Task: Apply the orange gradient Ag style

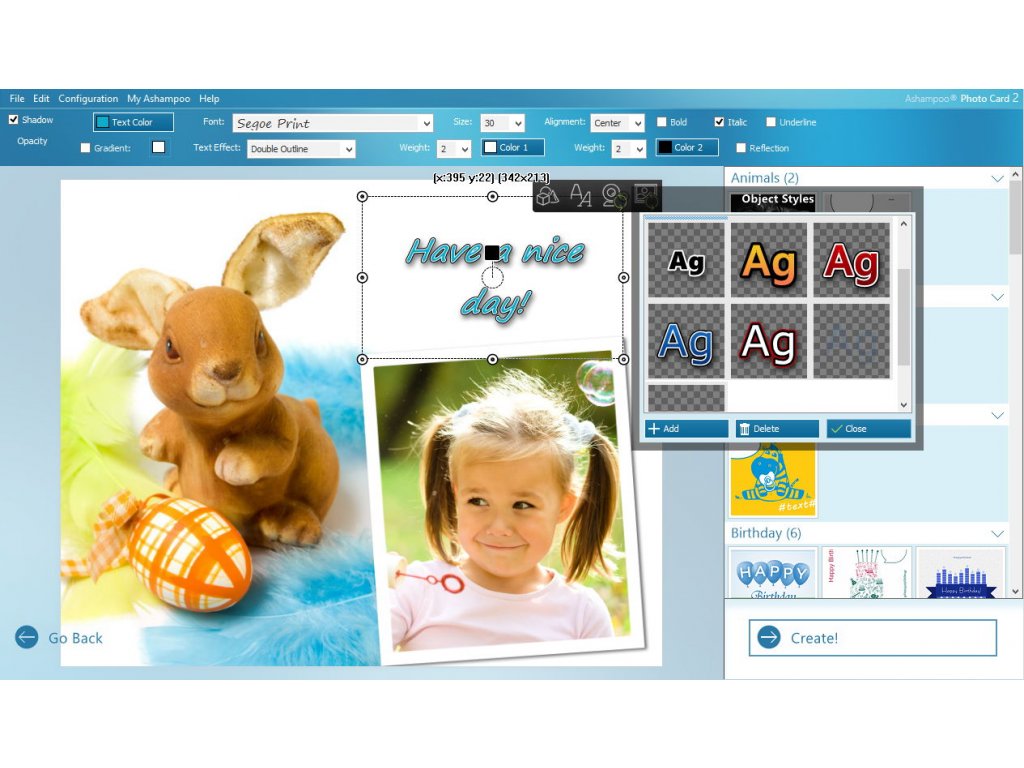Action: coord(769,261)
